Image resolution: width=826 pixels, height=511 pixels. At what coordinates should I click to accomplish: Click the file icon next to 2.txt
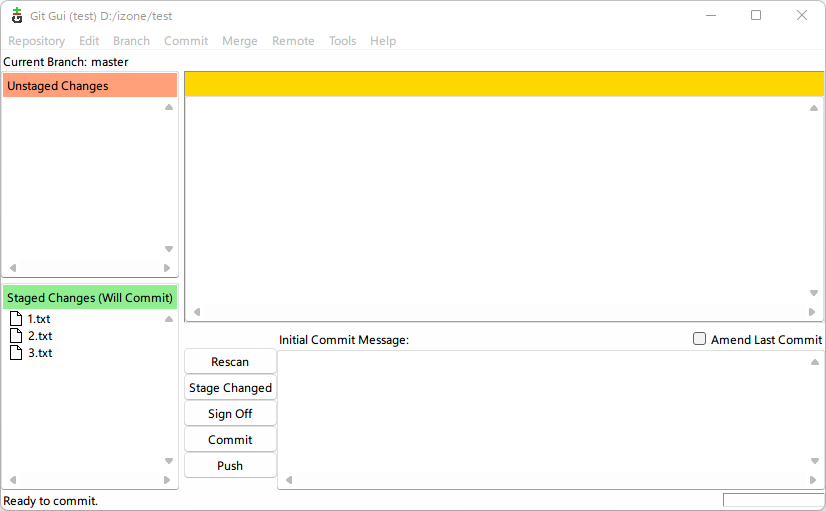pos(15,336)
